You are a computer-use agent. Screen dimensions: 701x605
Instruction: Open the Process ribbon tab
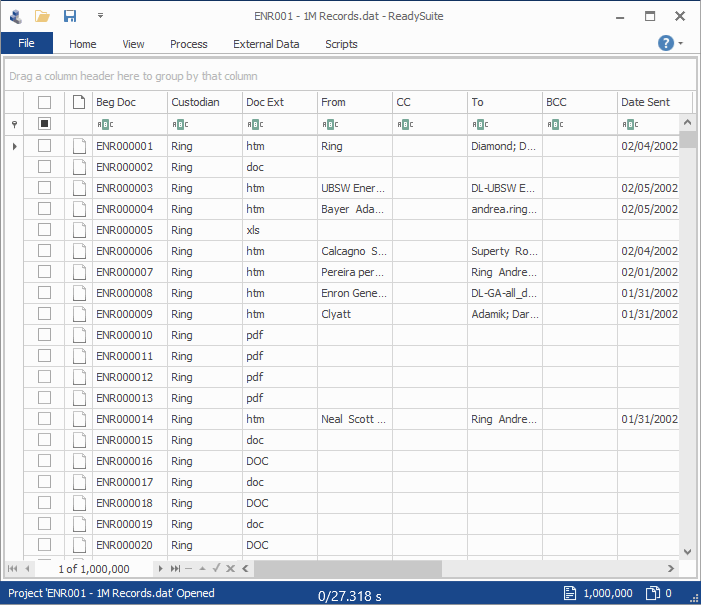(x=188, y=44)
